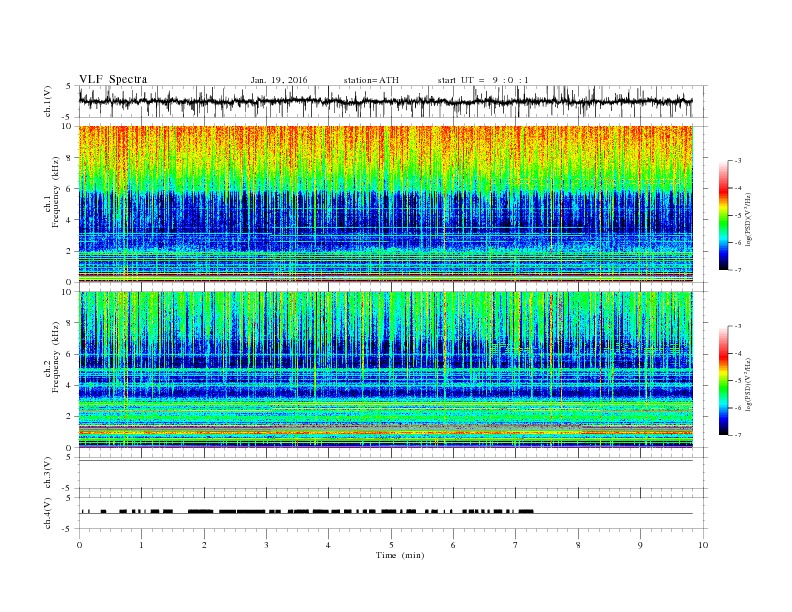The width and height of the screenshot is (792, 612).
Task: Click the "7" tick on the Time axis
Action: tap(516, 545)
